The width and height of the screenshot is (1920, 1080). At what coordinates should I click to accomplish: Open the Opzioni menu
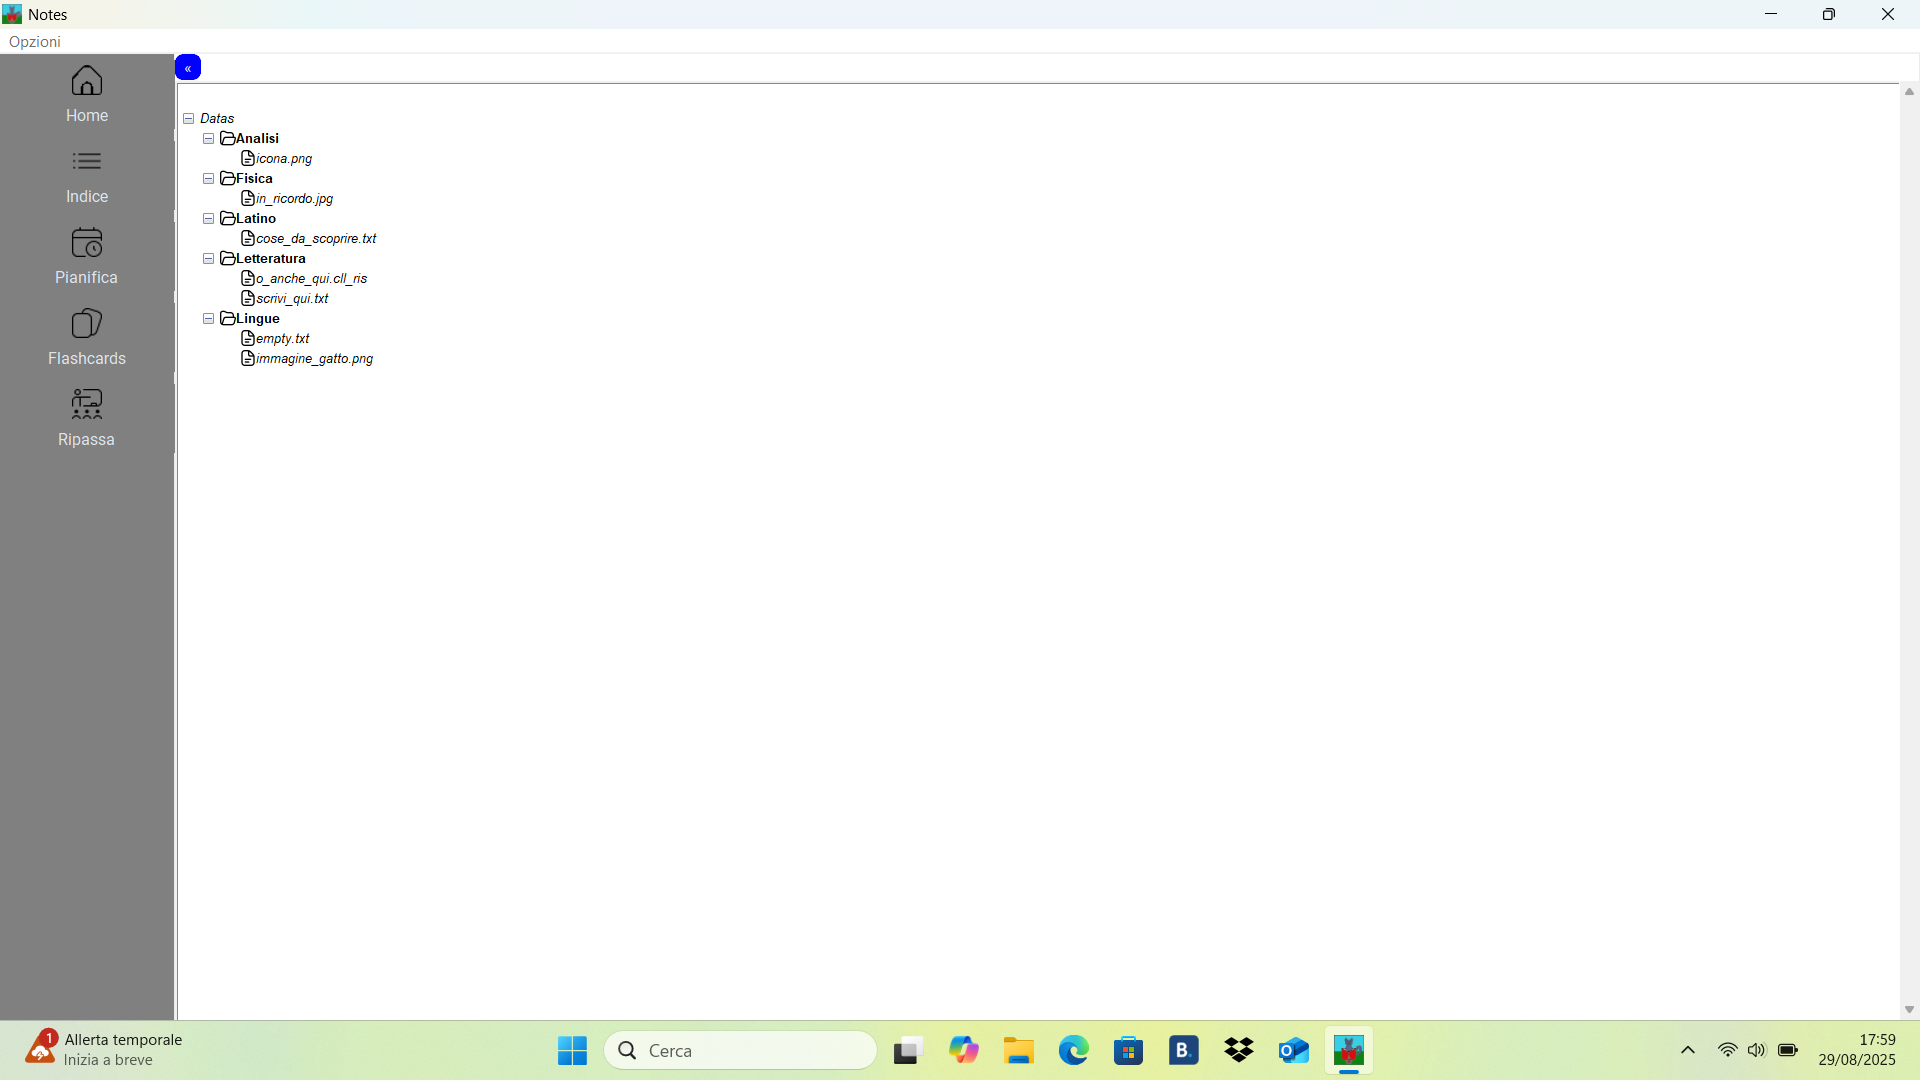(x=35, y=42)
